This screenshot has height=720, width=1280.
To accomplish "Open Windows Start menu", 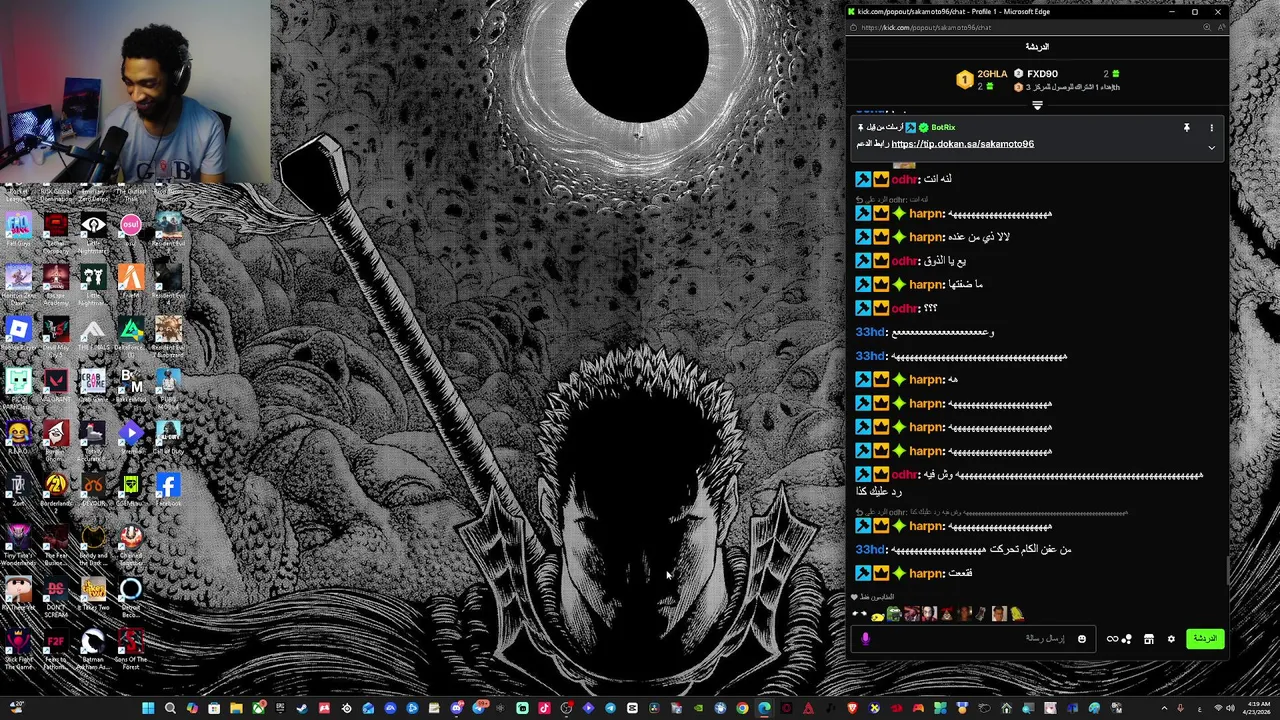I will tap(148, 708).
